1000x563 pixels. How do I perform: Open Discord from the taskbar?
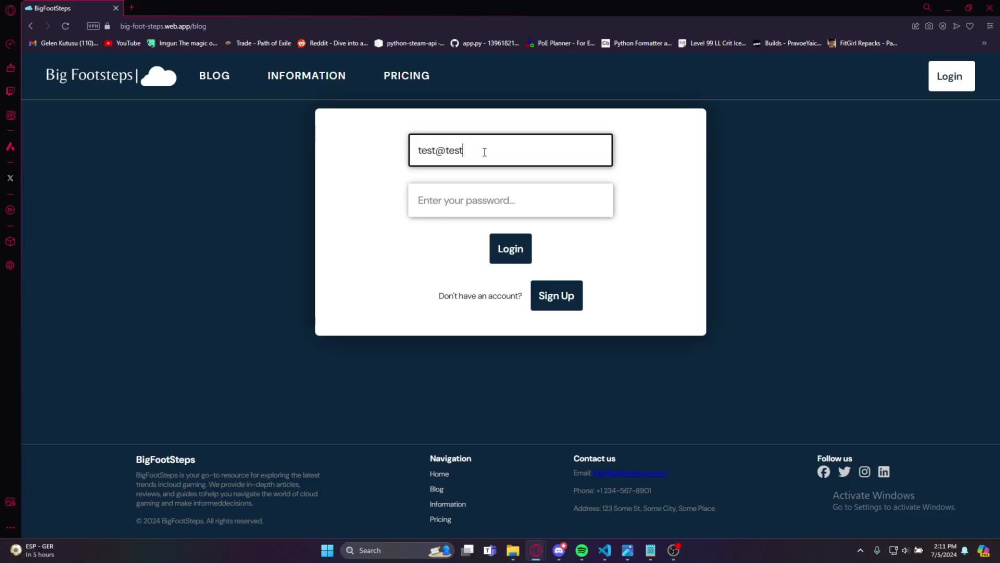[x=559, y=550]
